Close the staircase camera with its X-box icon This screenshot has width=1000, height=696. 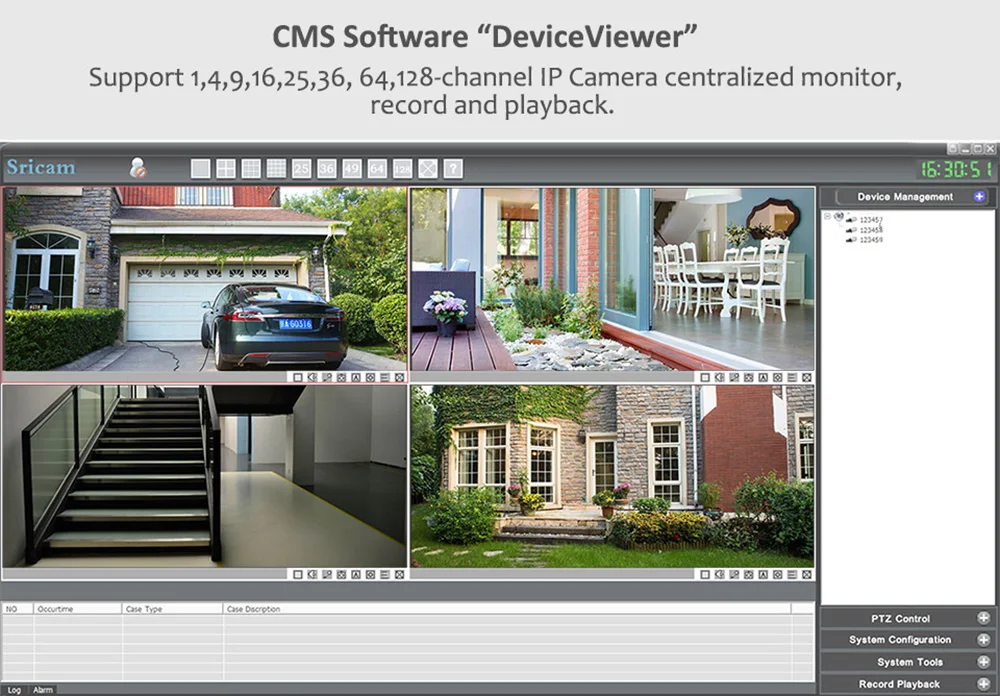point(399,575)
